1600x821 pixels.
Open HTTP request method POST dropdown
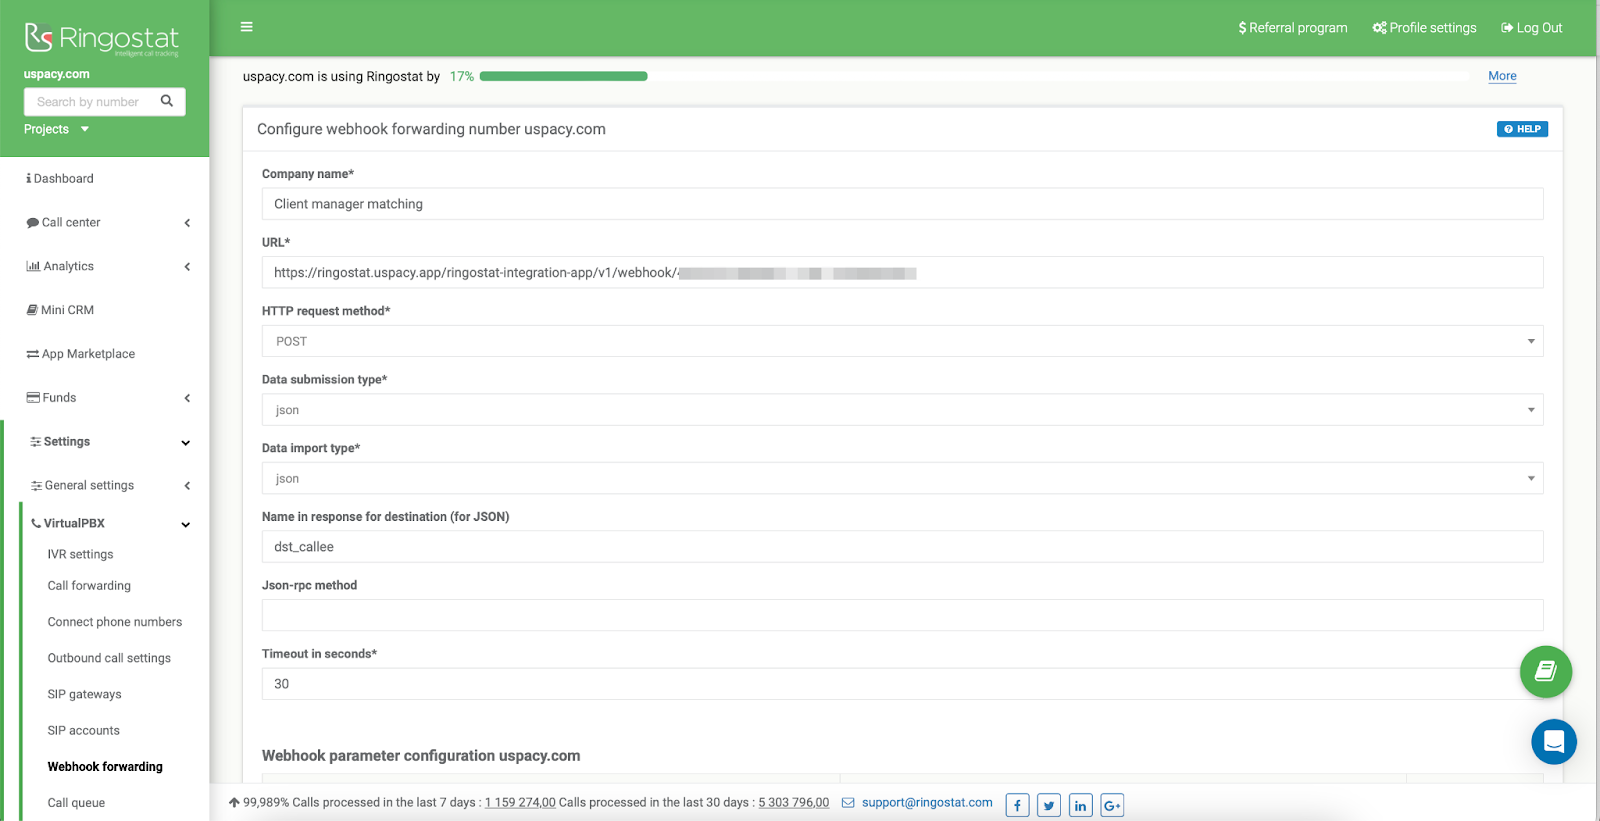[x=902, y=341]
